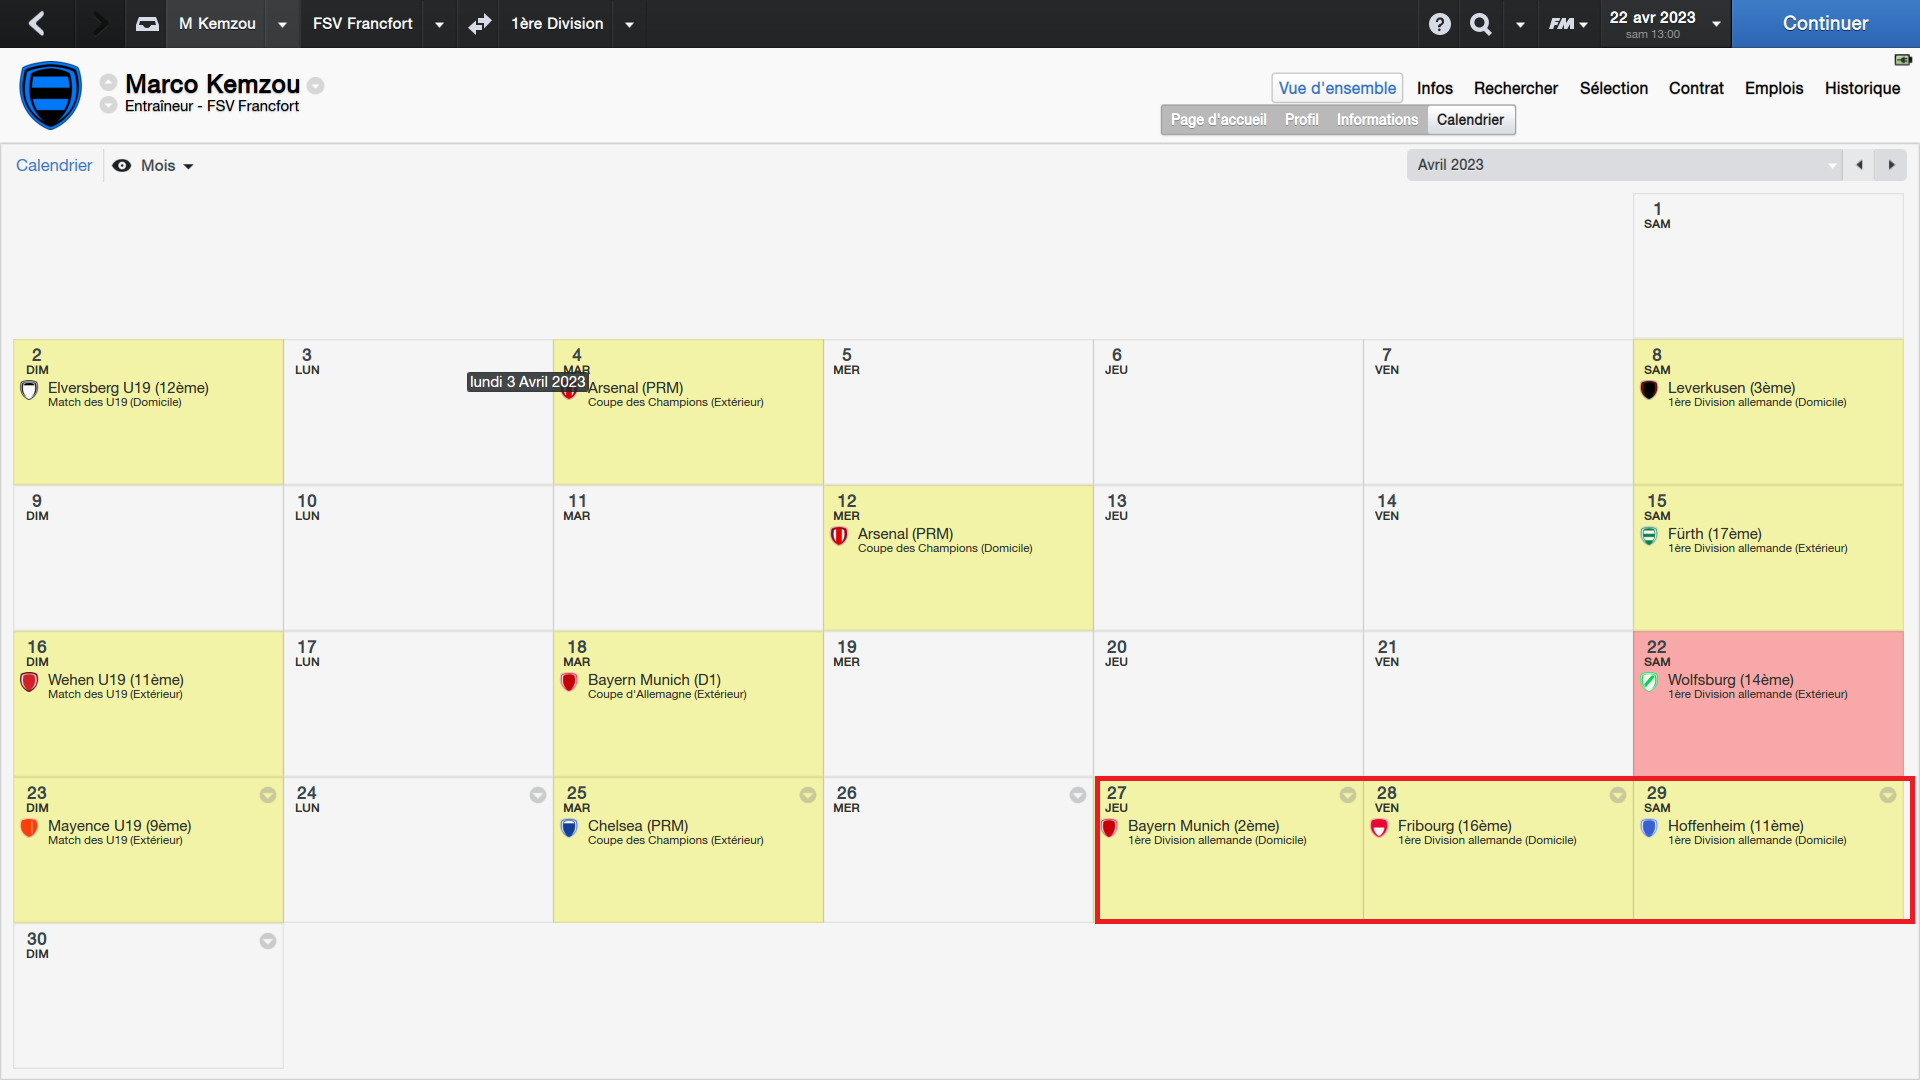This screenshot has height=1080, width=1920.
Task: Open the Avril 2023 month selector
Action: point(1624,165)
